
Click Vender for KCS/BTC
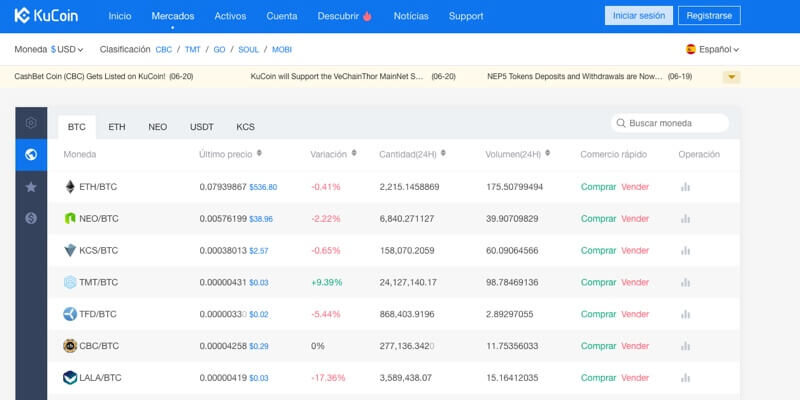tap(635, 251)
